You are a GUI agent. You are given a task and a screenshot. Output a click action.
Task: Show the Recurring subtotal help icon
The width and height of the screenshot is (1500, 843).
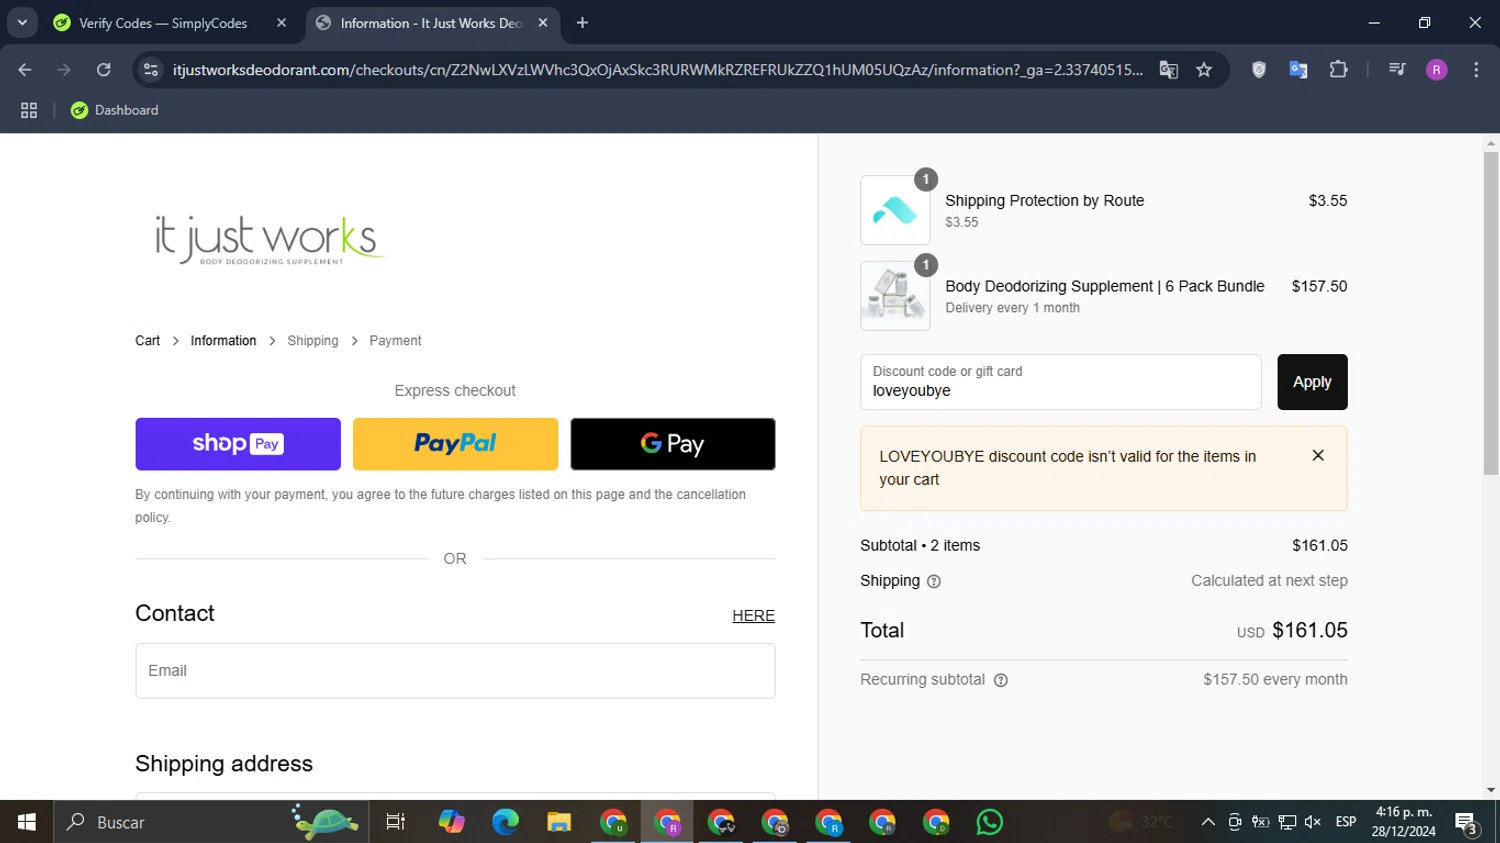(1001, 680)
